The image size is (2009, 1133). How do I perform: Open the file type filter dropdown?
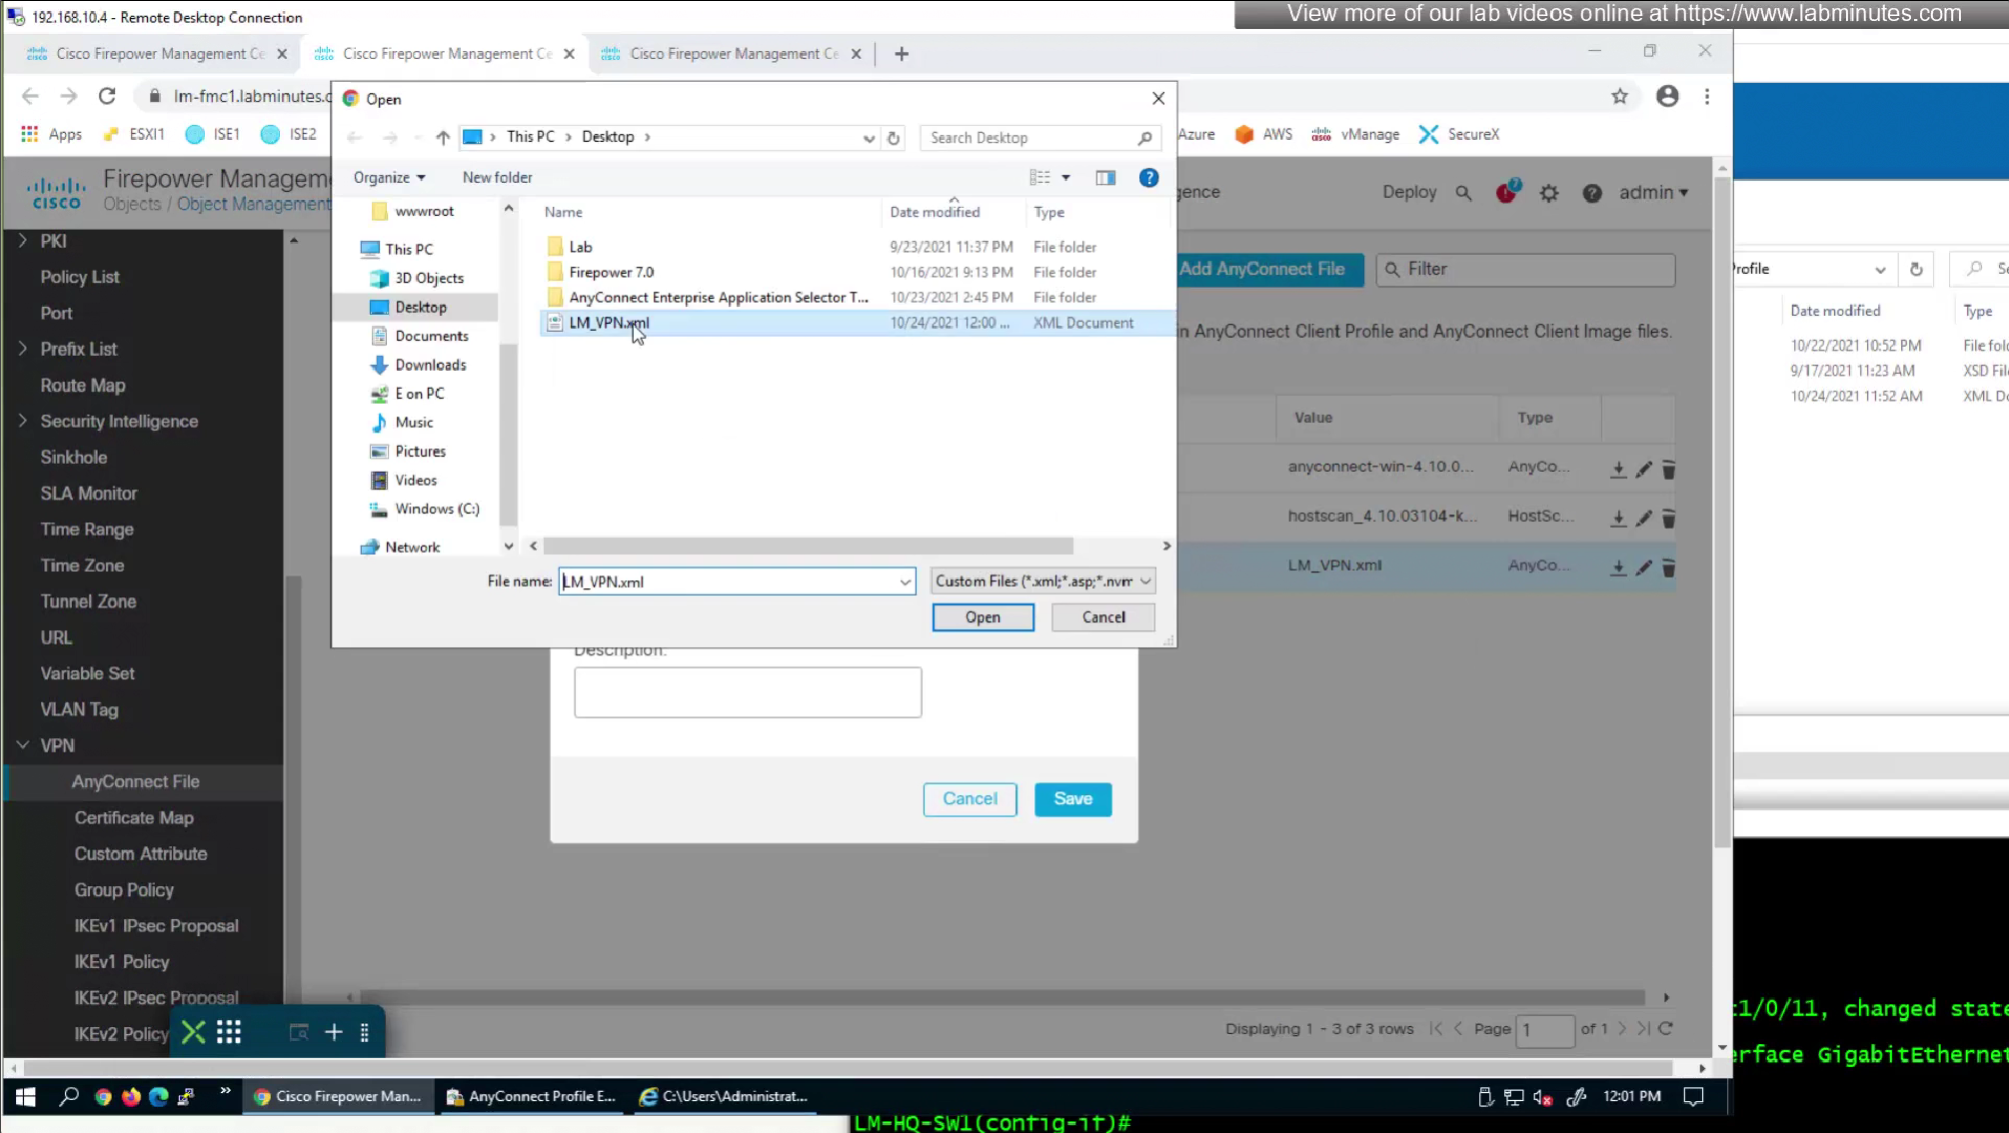(x=1042, y=581)
